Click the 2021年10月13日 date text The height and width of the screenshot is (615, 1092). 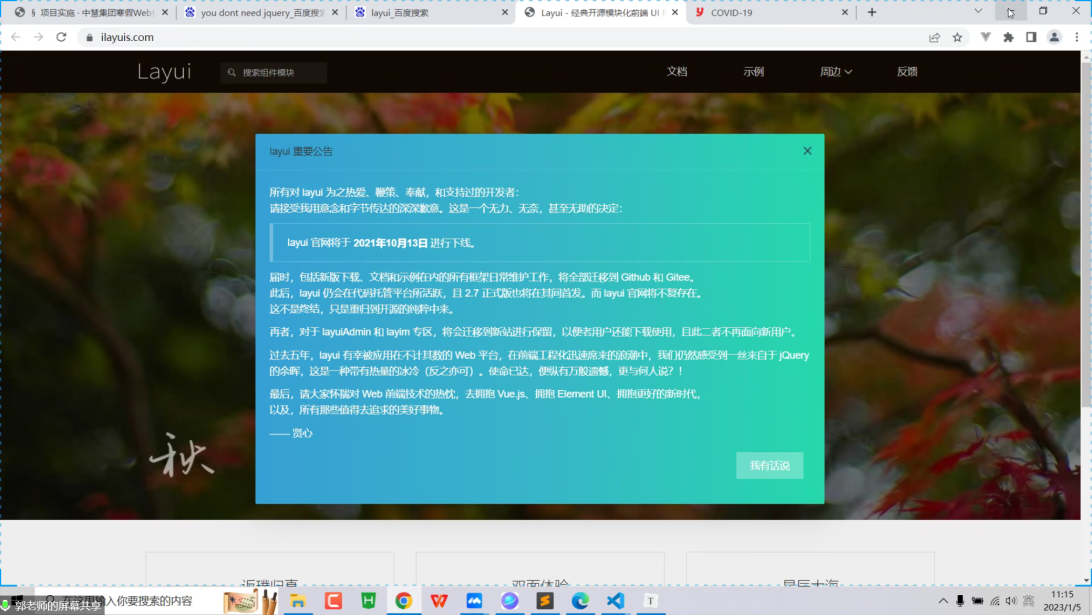(x=391, y=243)
